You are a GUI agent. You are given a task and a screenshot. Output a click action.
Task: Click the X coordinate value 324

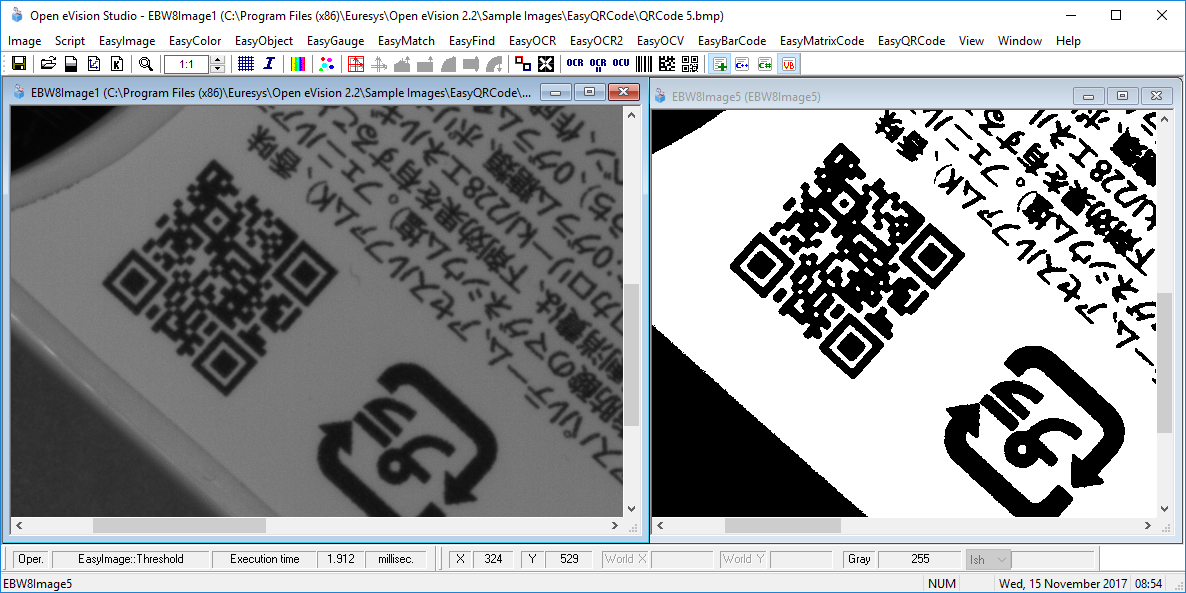(493, 559)
